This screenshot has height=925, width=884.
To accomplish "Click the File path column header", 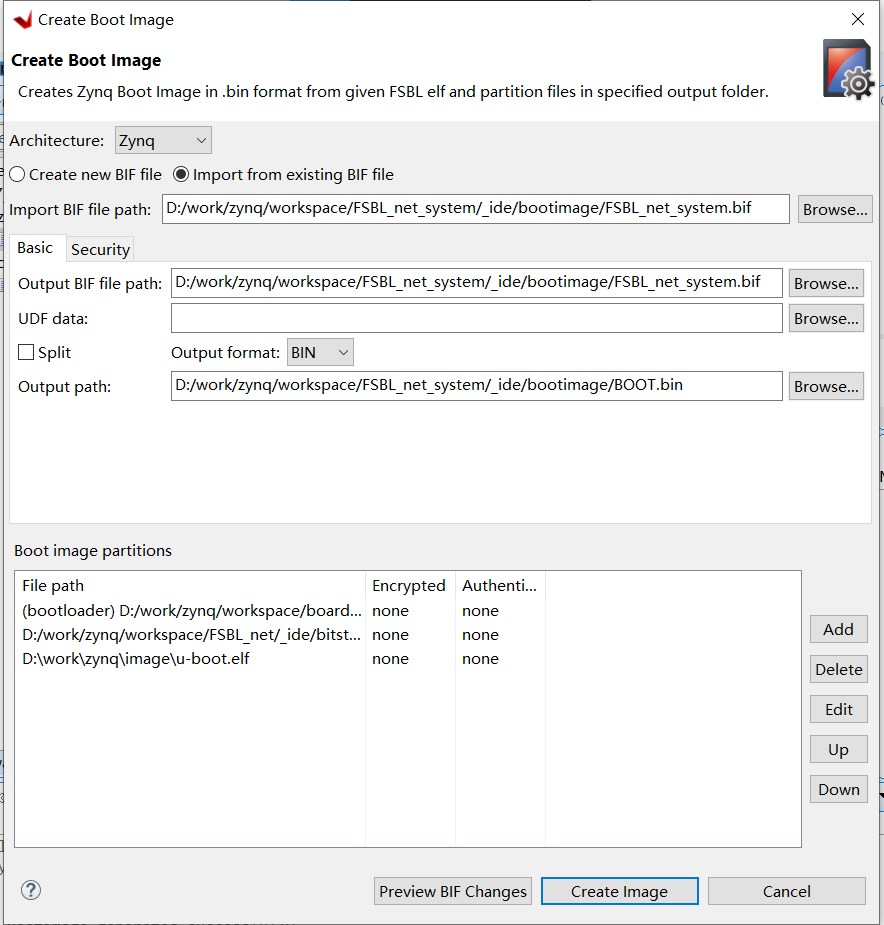I will coord(190,586).
